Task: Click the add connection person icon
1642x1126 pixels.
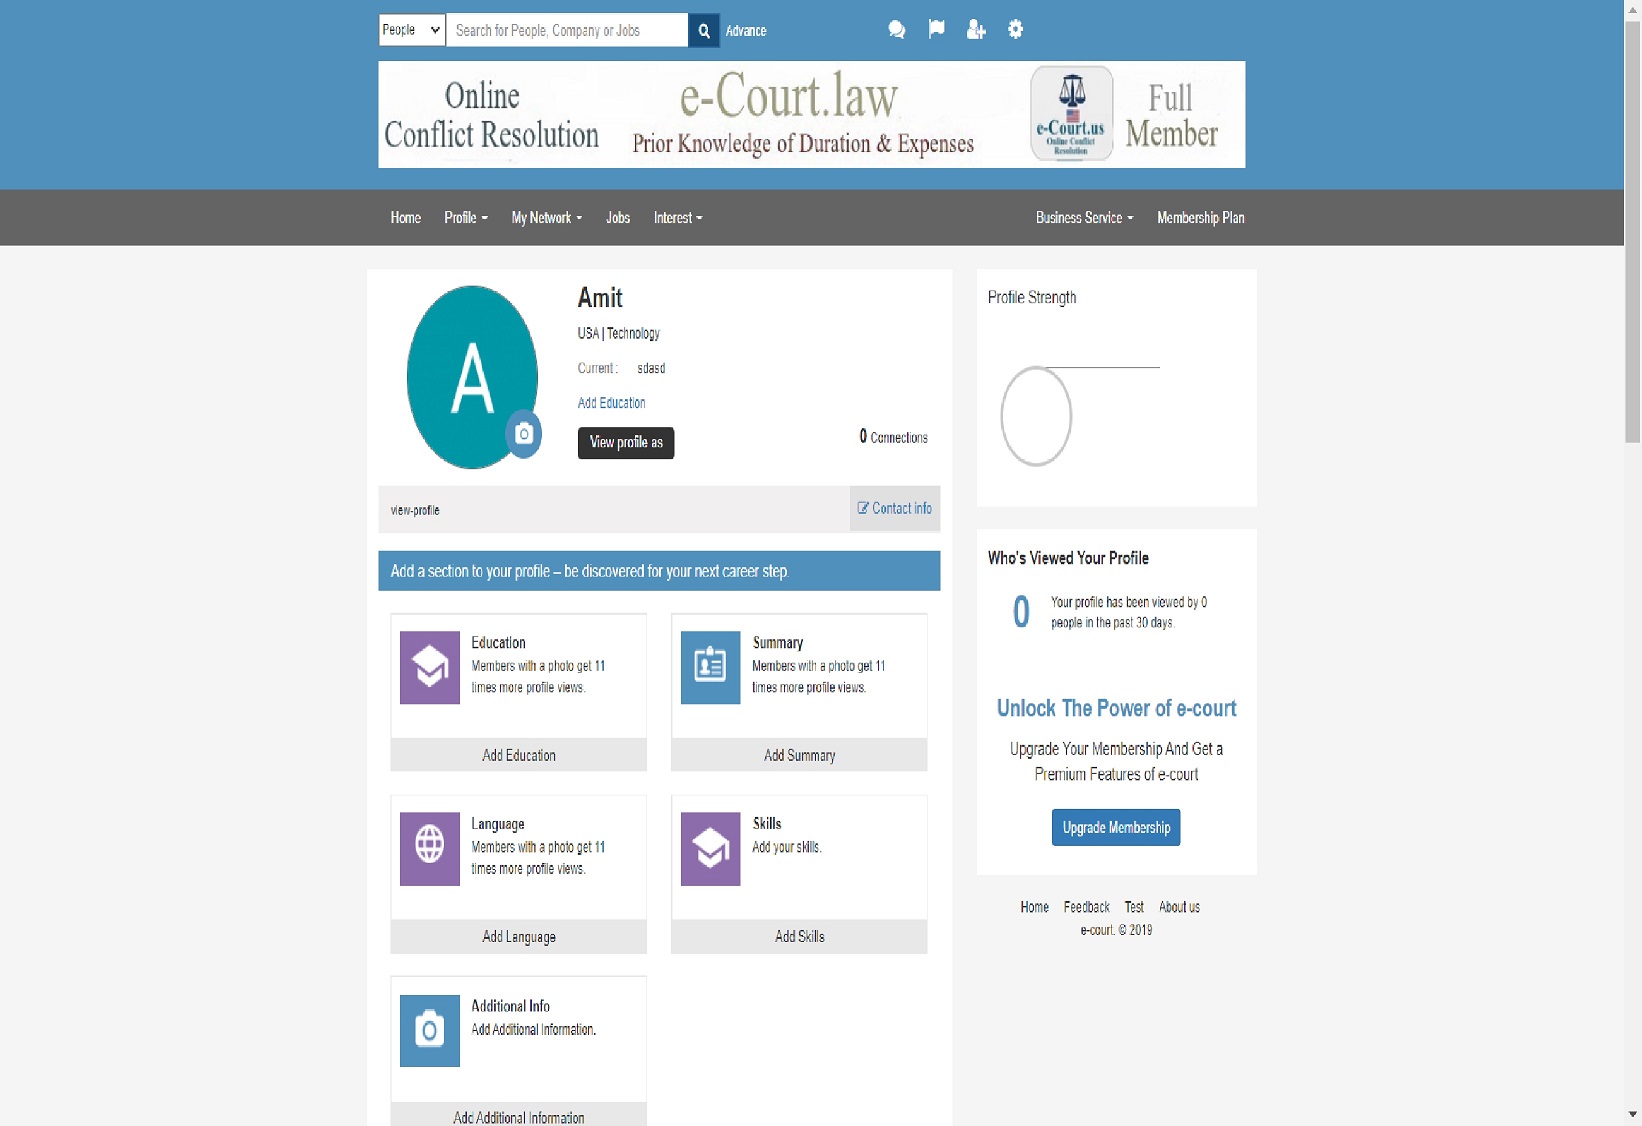Action: [x=976, y=30]
